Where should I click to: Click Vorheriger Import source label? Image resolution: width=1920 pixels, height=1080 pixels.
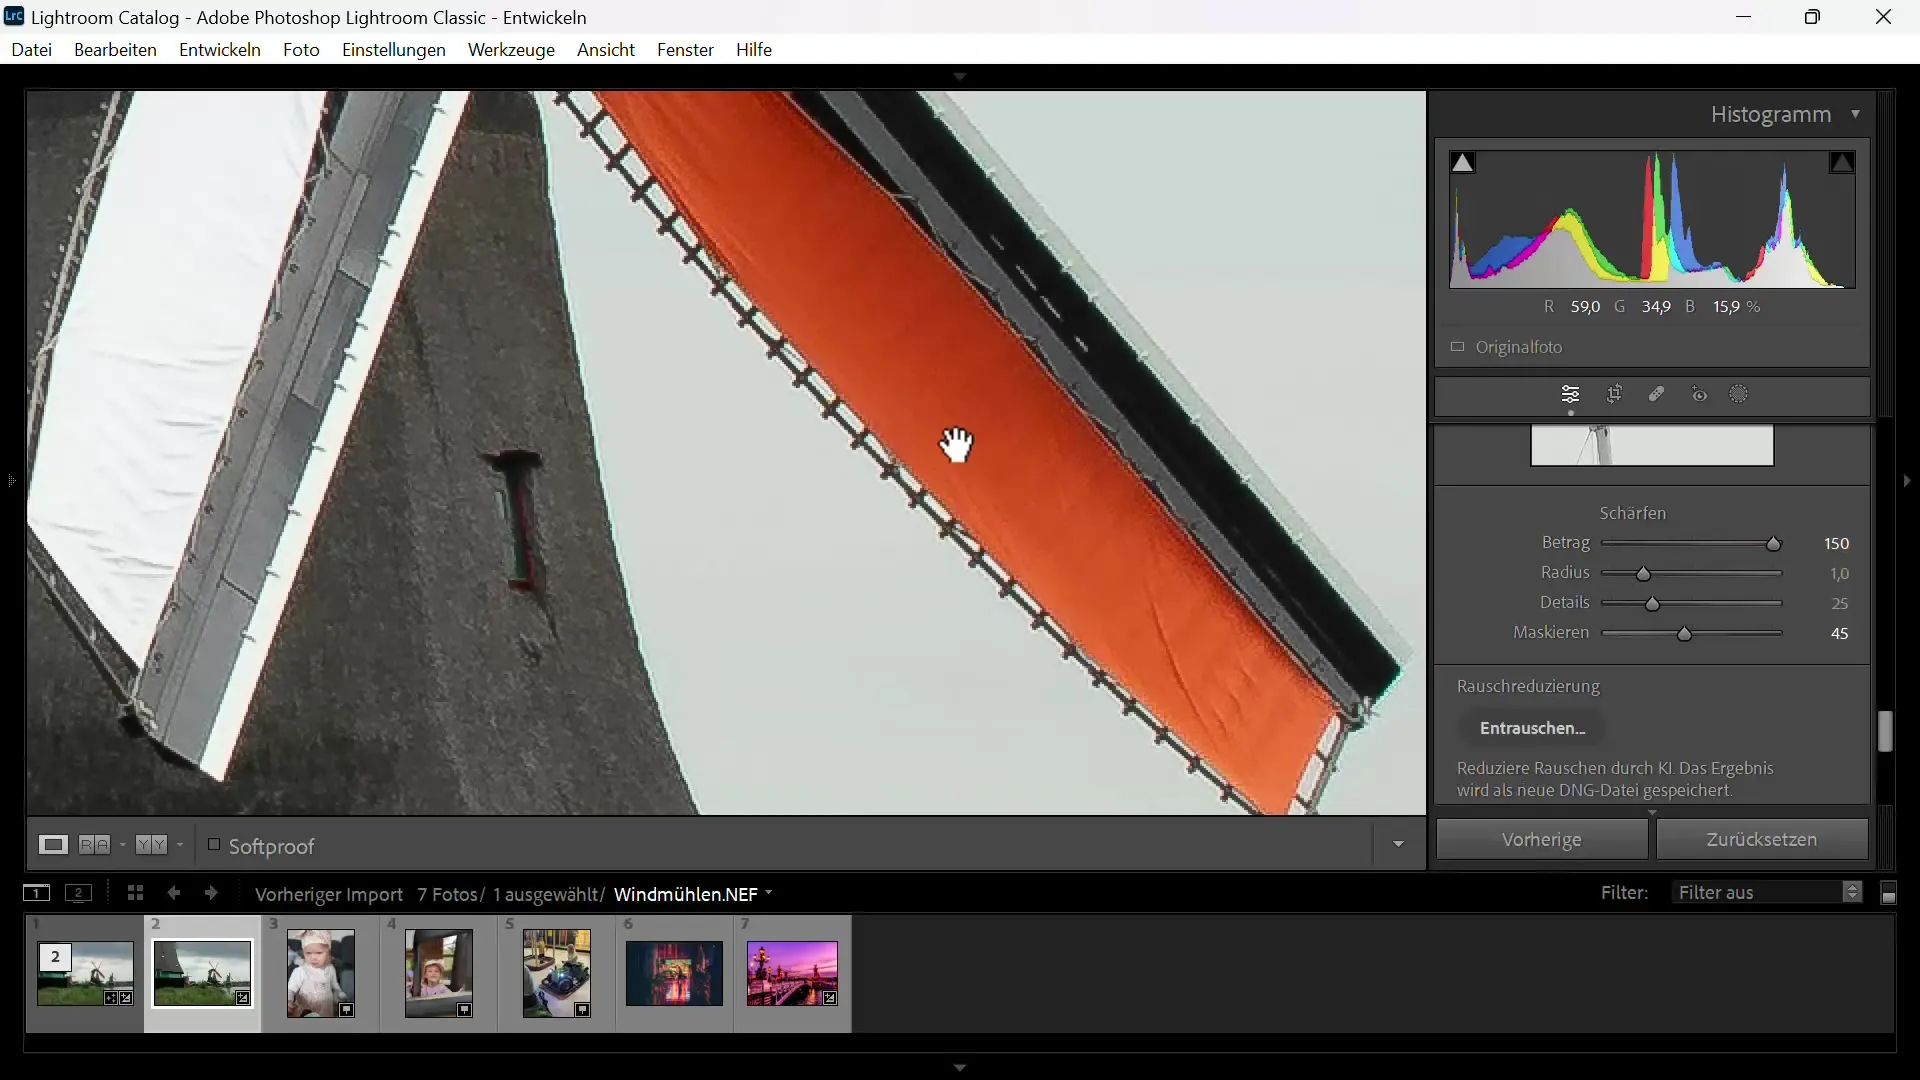(329, 894)
